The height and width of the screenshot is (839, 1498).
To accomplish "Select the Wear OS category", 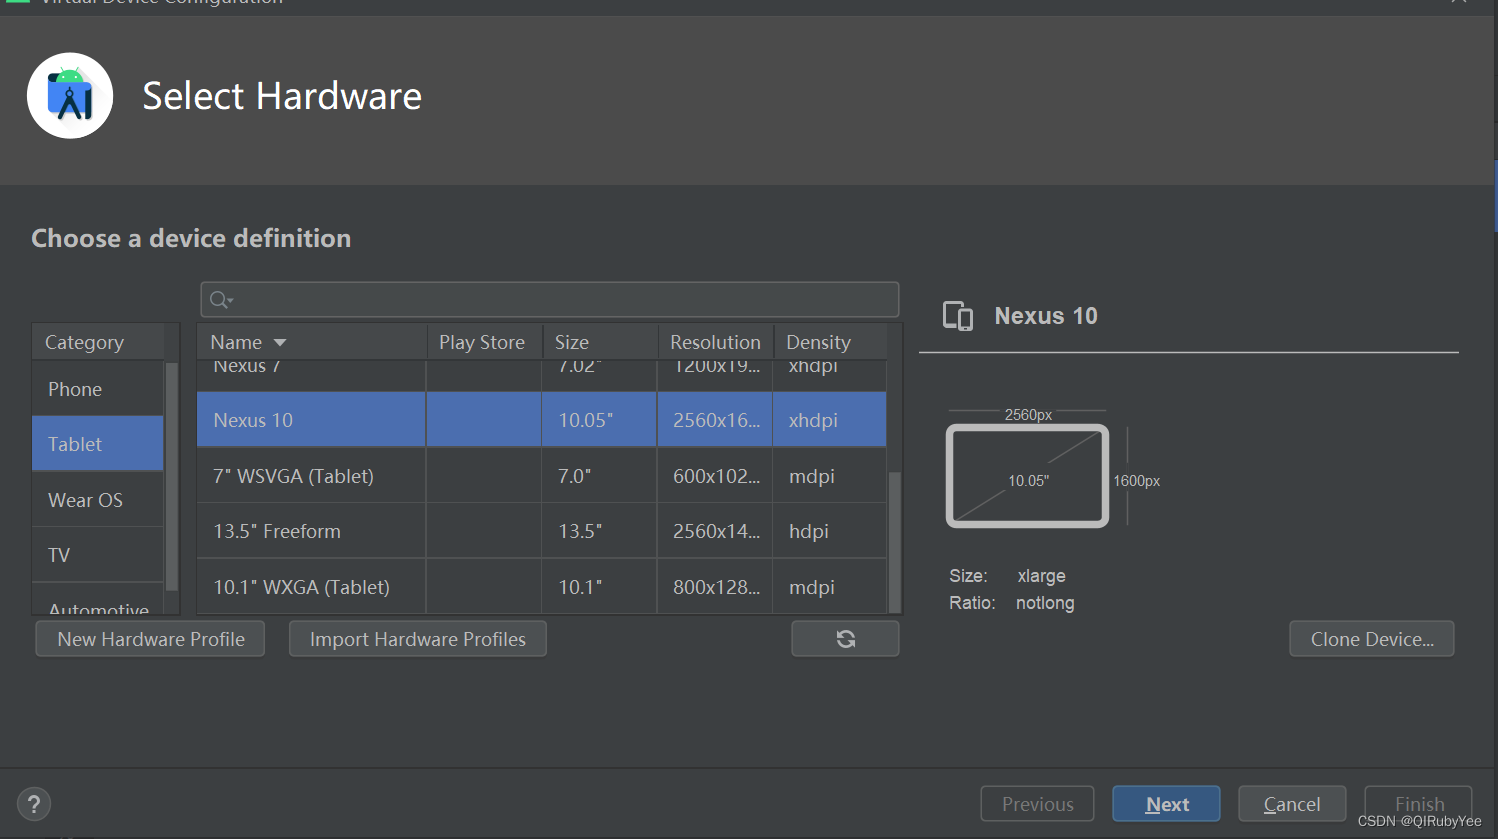I will 98,500.
